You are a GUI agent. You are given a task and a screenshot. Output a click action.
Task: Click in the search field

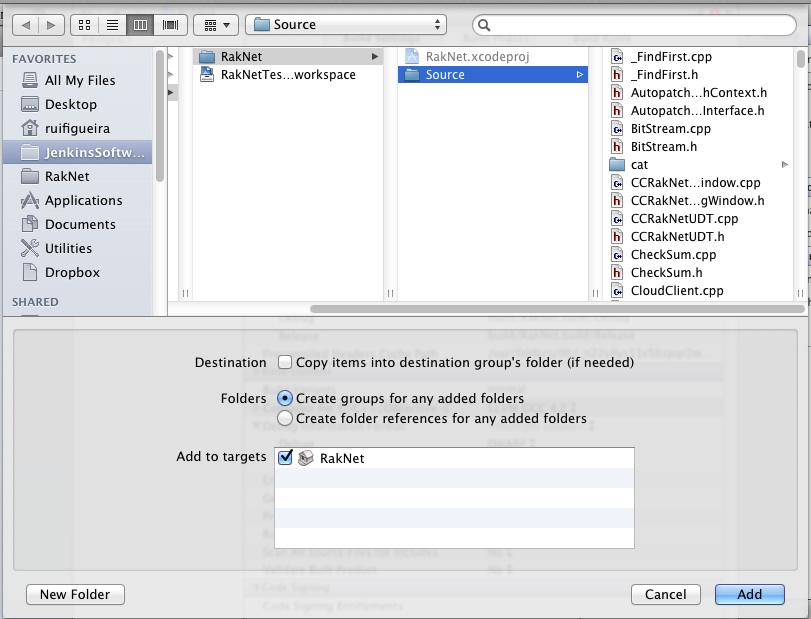640,24
